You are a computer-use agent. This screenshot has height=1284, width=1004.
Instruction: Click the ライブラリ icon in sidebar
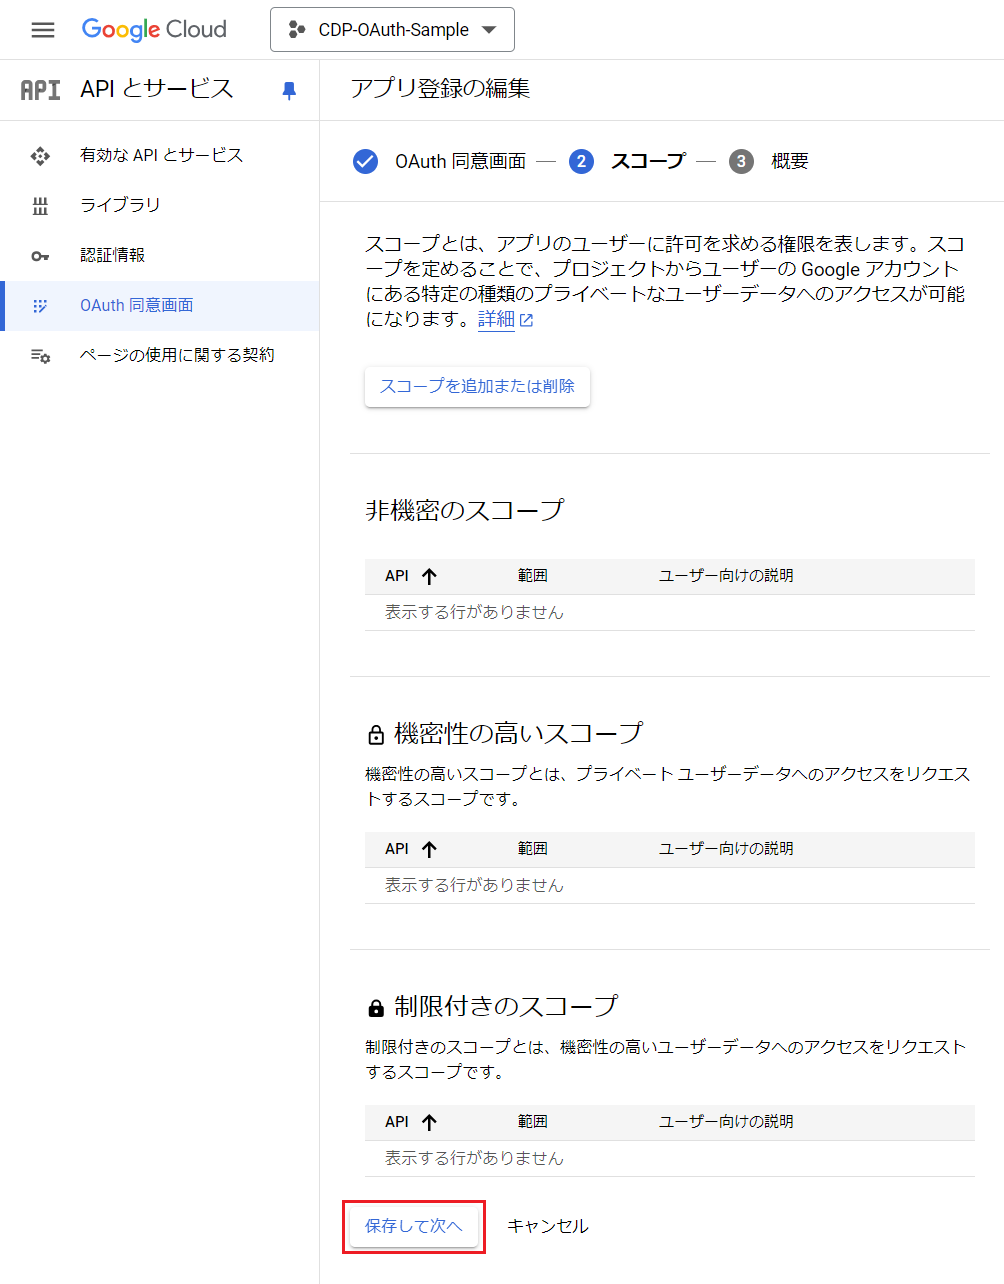click(x=40, y=206)
